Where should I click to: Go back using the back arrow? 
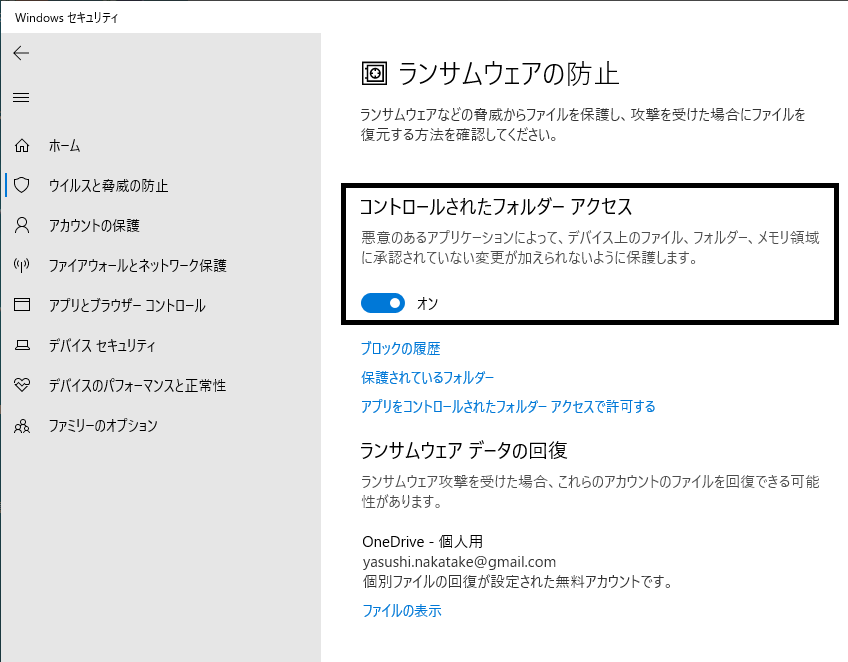pos(21,52)
